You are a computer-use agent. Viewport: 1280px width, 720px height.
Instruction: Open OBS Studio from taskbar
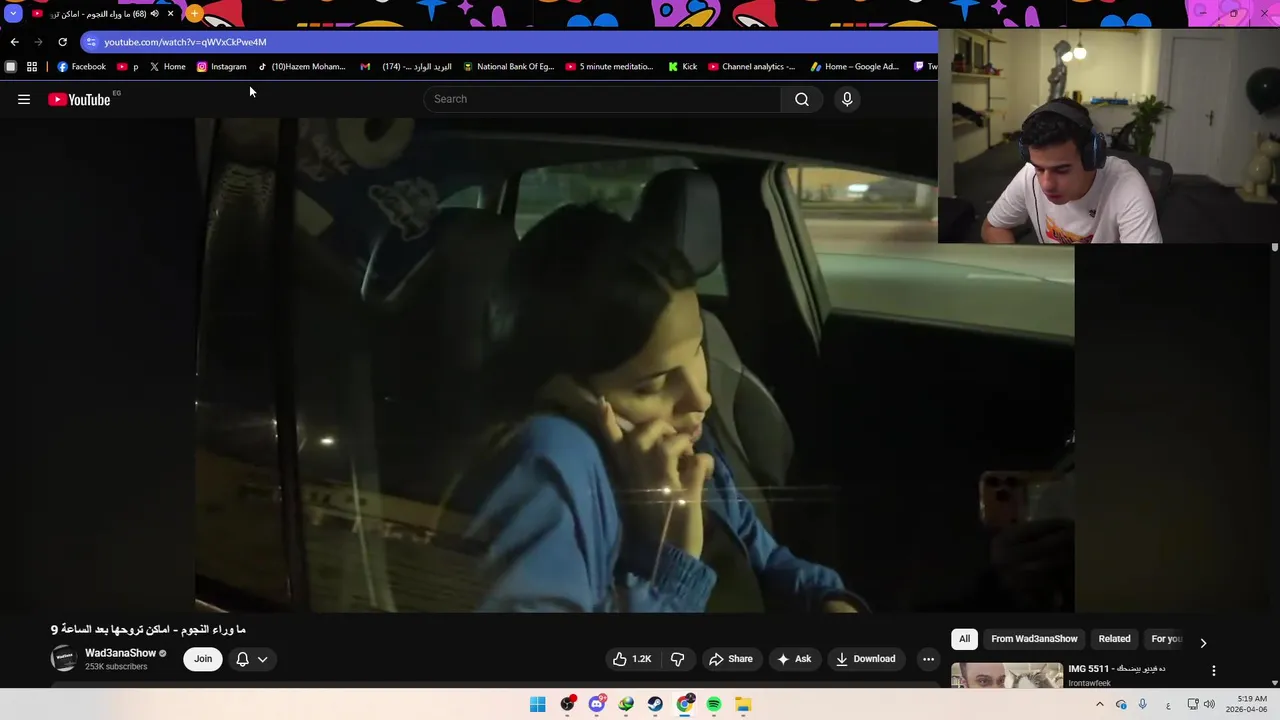point(568,704)
